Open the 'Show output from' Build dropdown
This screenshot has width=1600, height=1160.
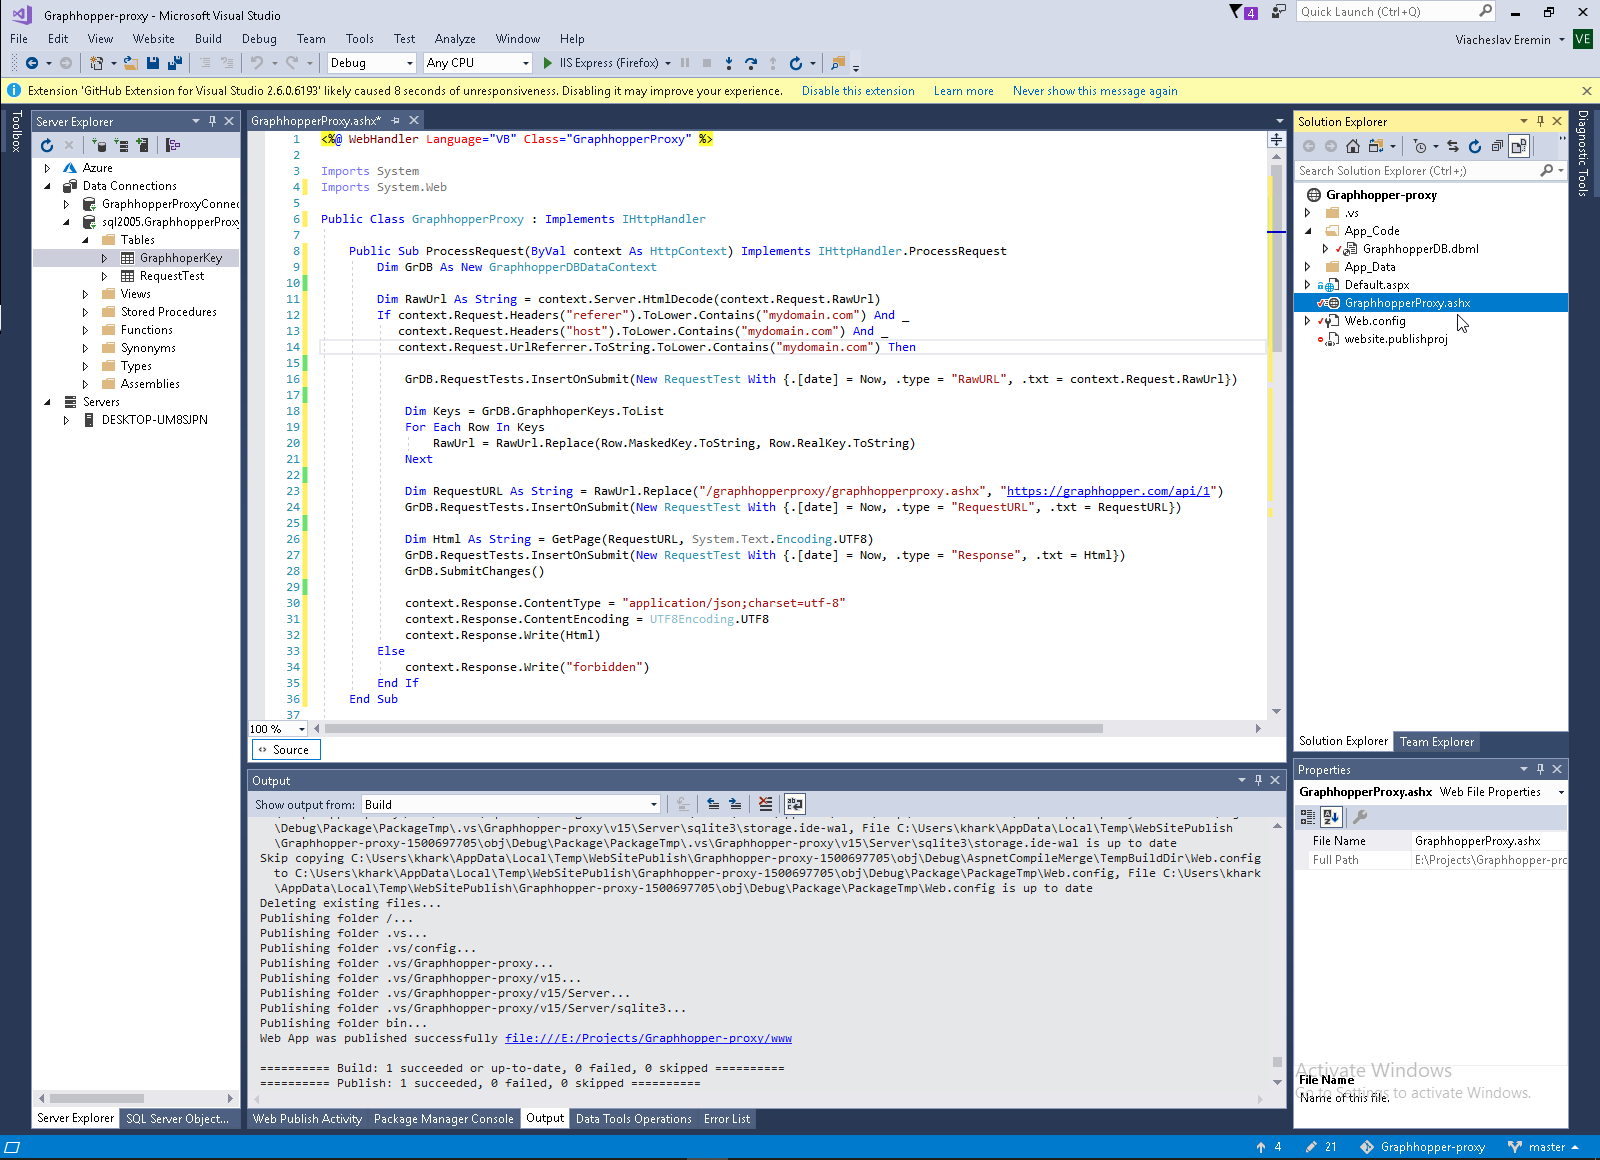[x=510, y=804]
